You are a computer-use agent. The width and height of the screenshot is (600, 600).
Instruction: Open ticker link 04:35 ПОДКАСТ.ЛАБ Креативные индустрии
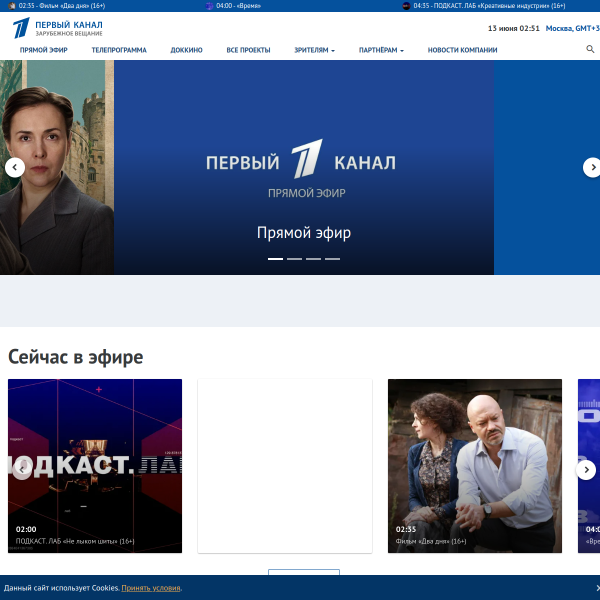[x=489, y=6]
